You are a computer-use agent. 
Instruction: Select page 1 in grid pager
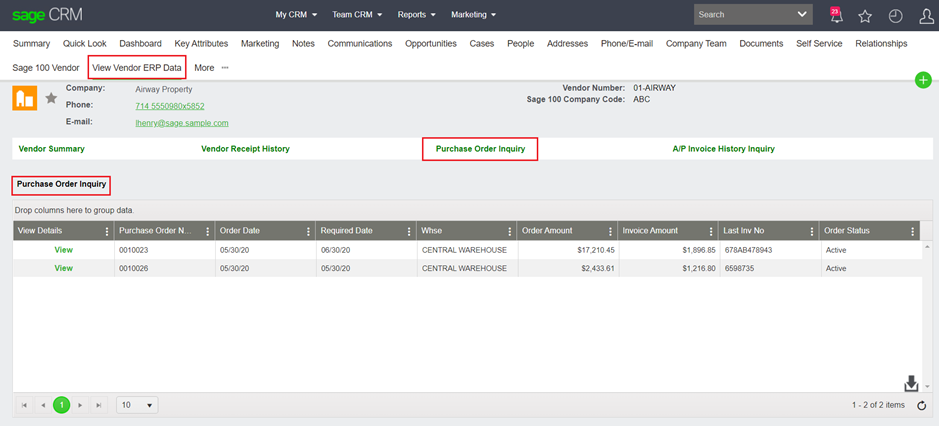(x=61, y=405)
